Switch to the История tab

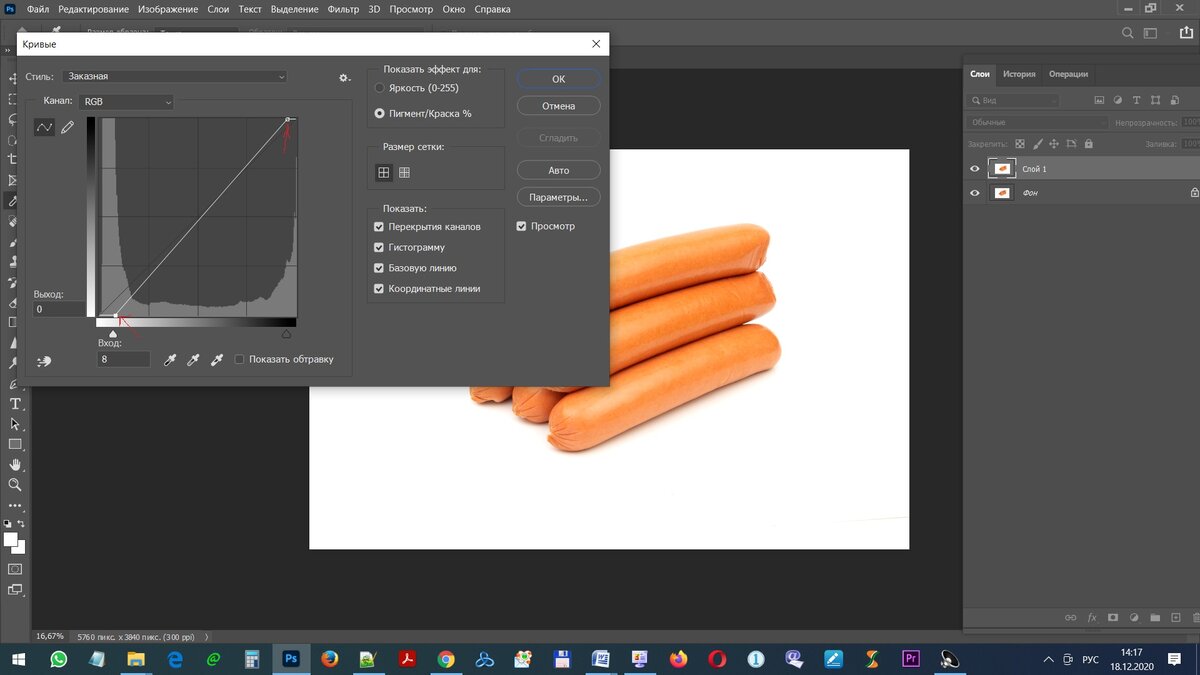coord(1019,74)
